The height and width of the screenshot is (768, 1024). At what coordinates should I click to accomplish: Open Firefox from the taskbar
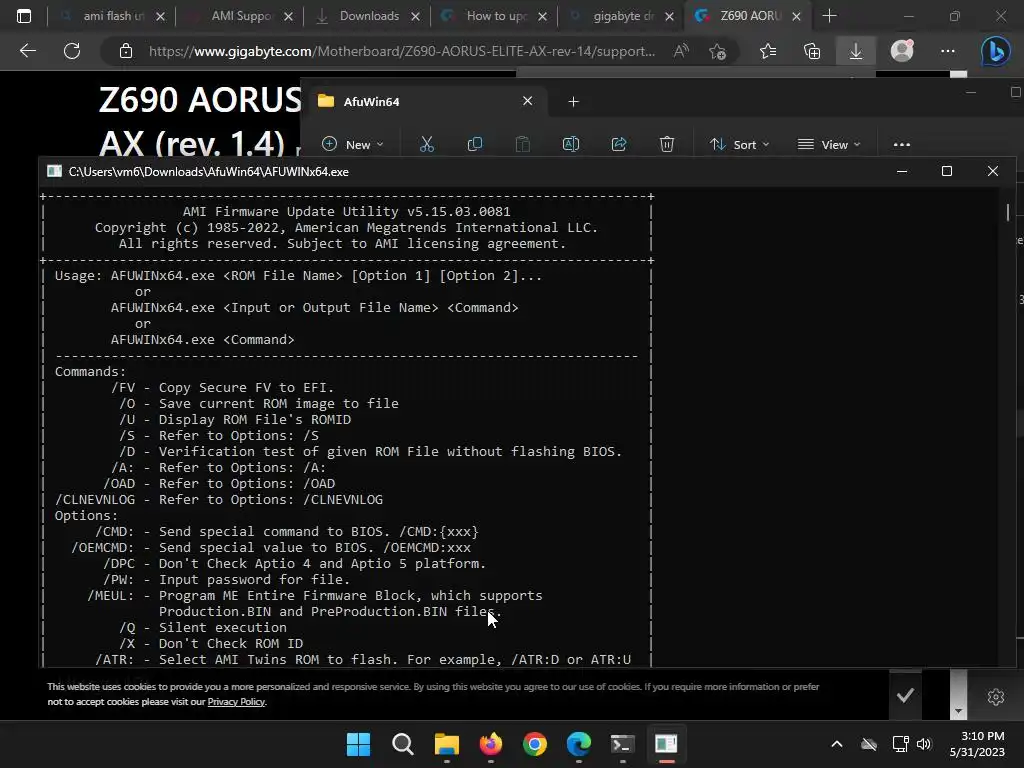click(x=490, y=744)
